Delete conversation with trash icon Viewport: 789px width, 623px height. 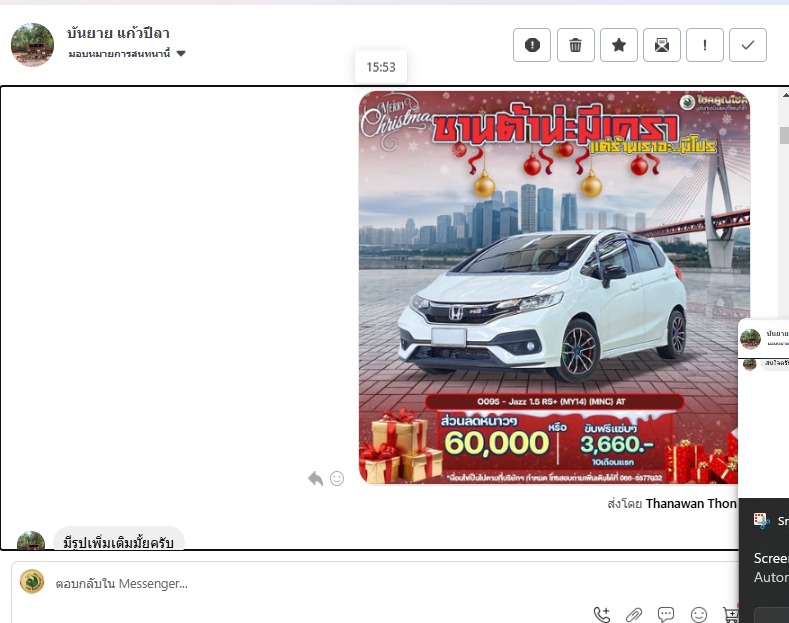[575, 45]
